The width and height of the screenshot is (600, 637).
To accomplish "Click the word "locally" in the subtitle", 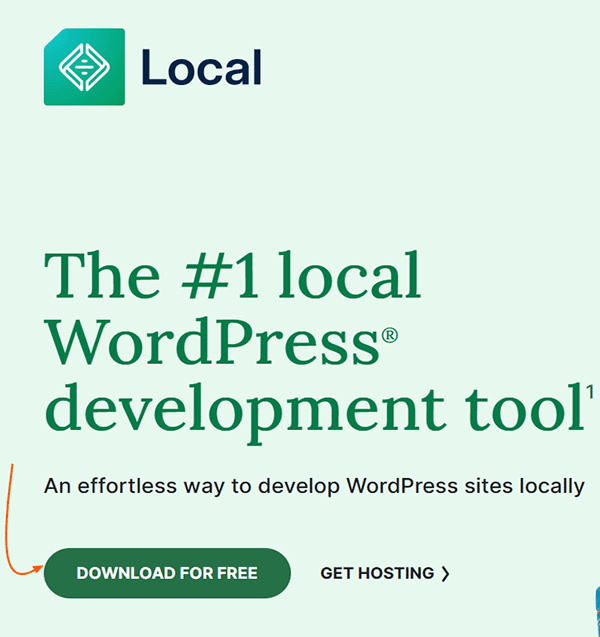I will click(x=548, y=487).
